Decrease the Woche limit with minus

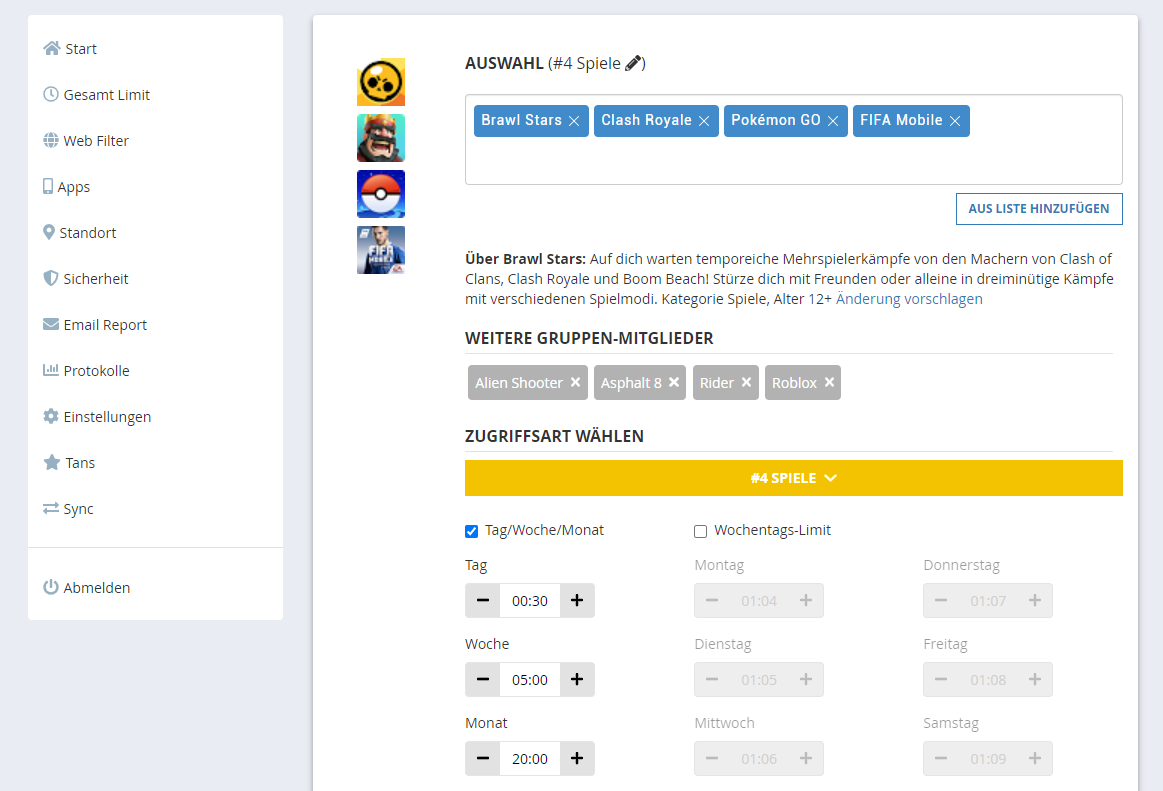[x=483, y=680]
